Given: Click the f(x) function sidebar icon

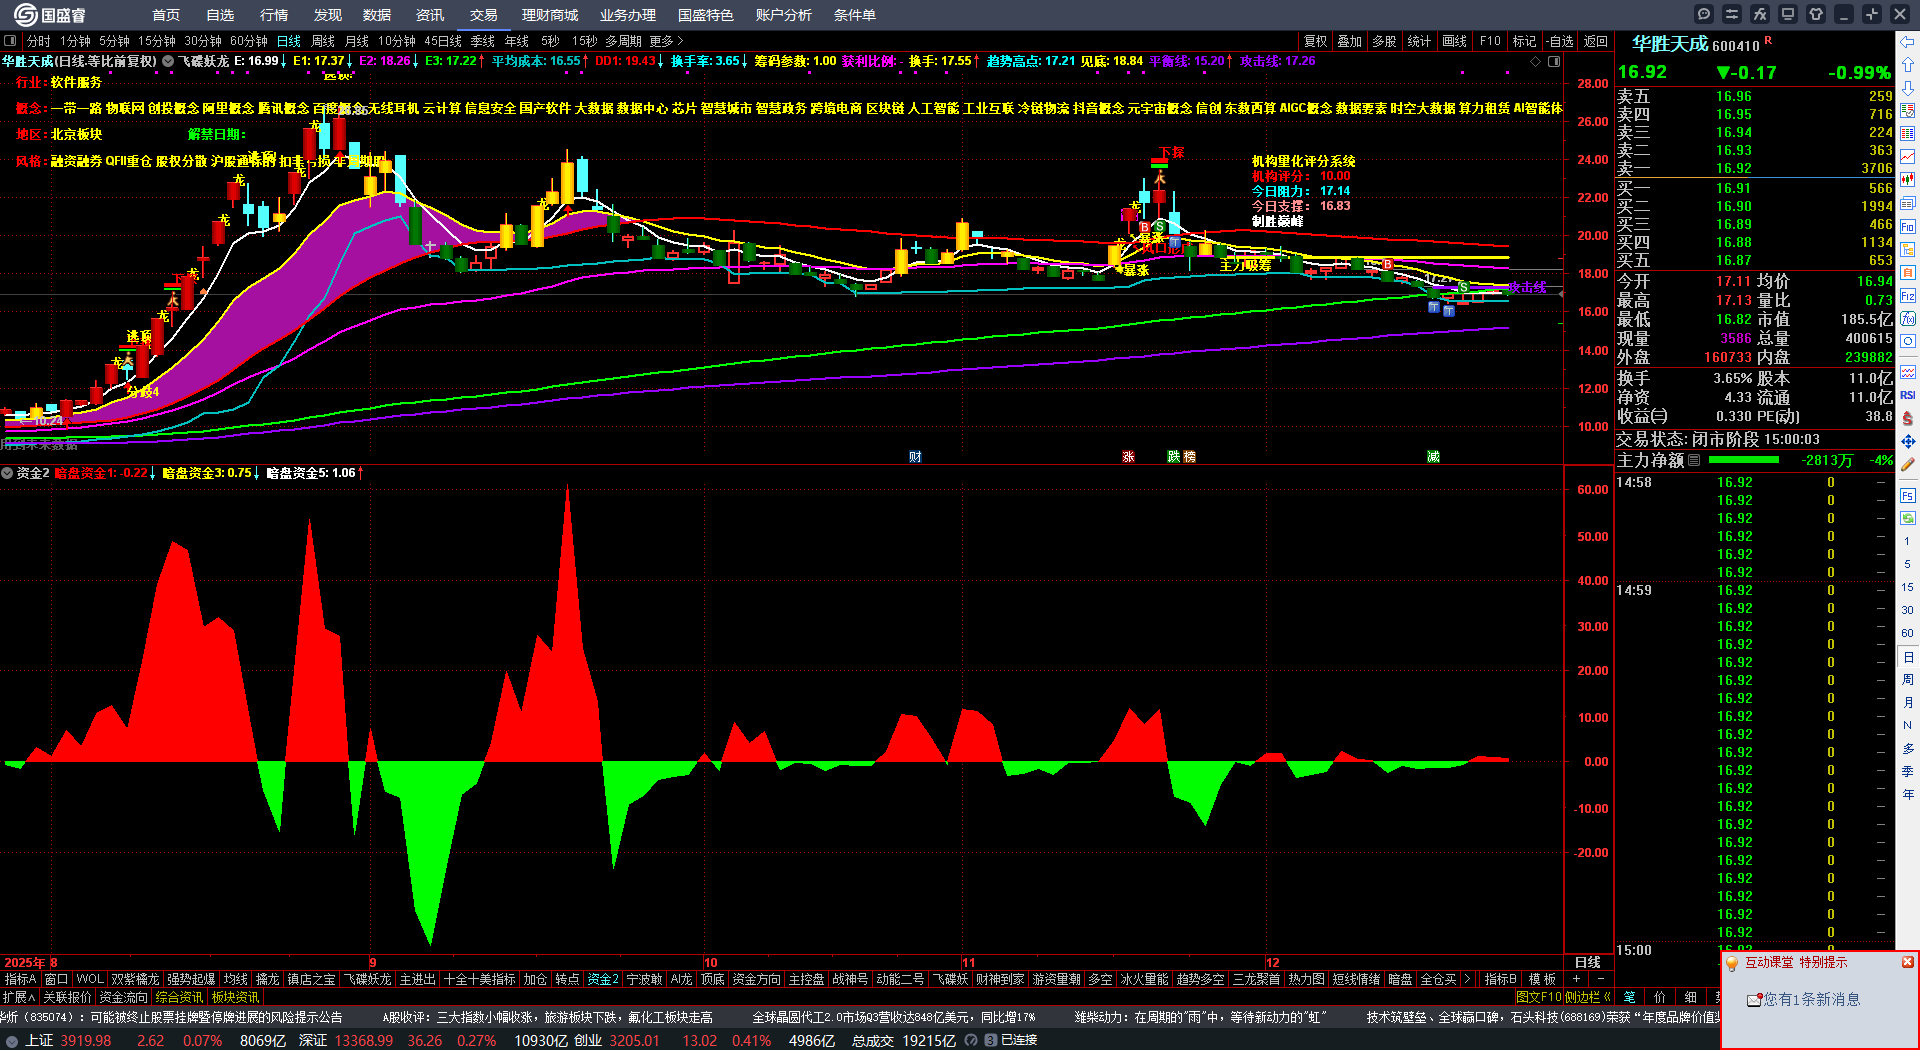Looking at the screenshot, I should pos(1908,319).
